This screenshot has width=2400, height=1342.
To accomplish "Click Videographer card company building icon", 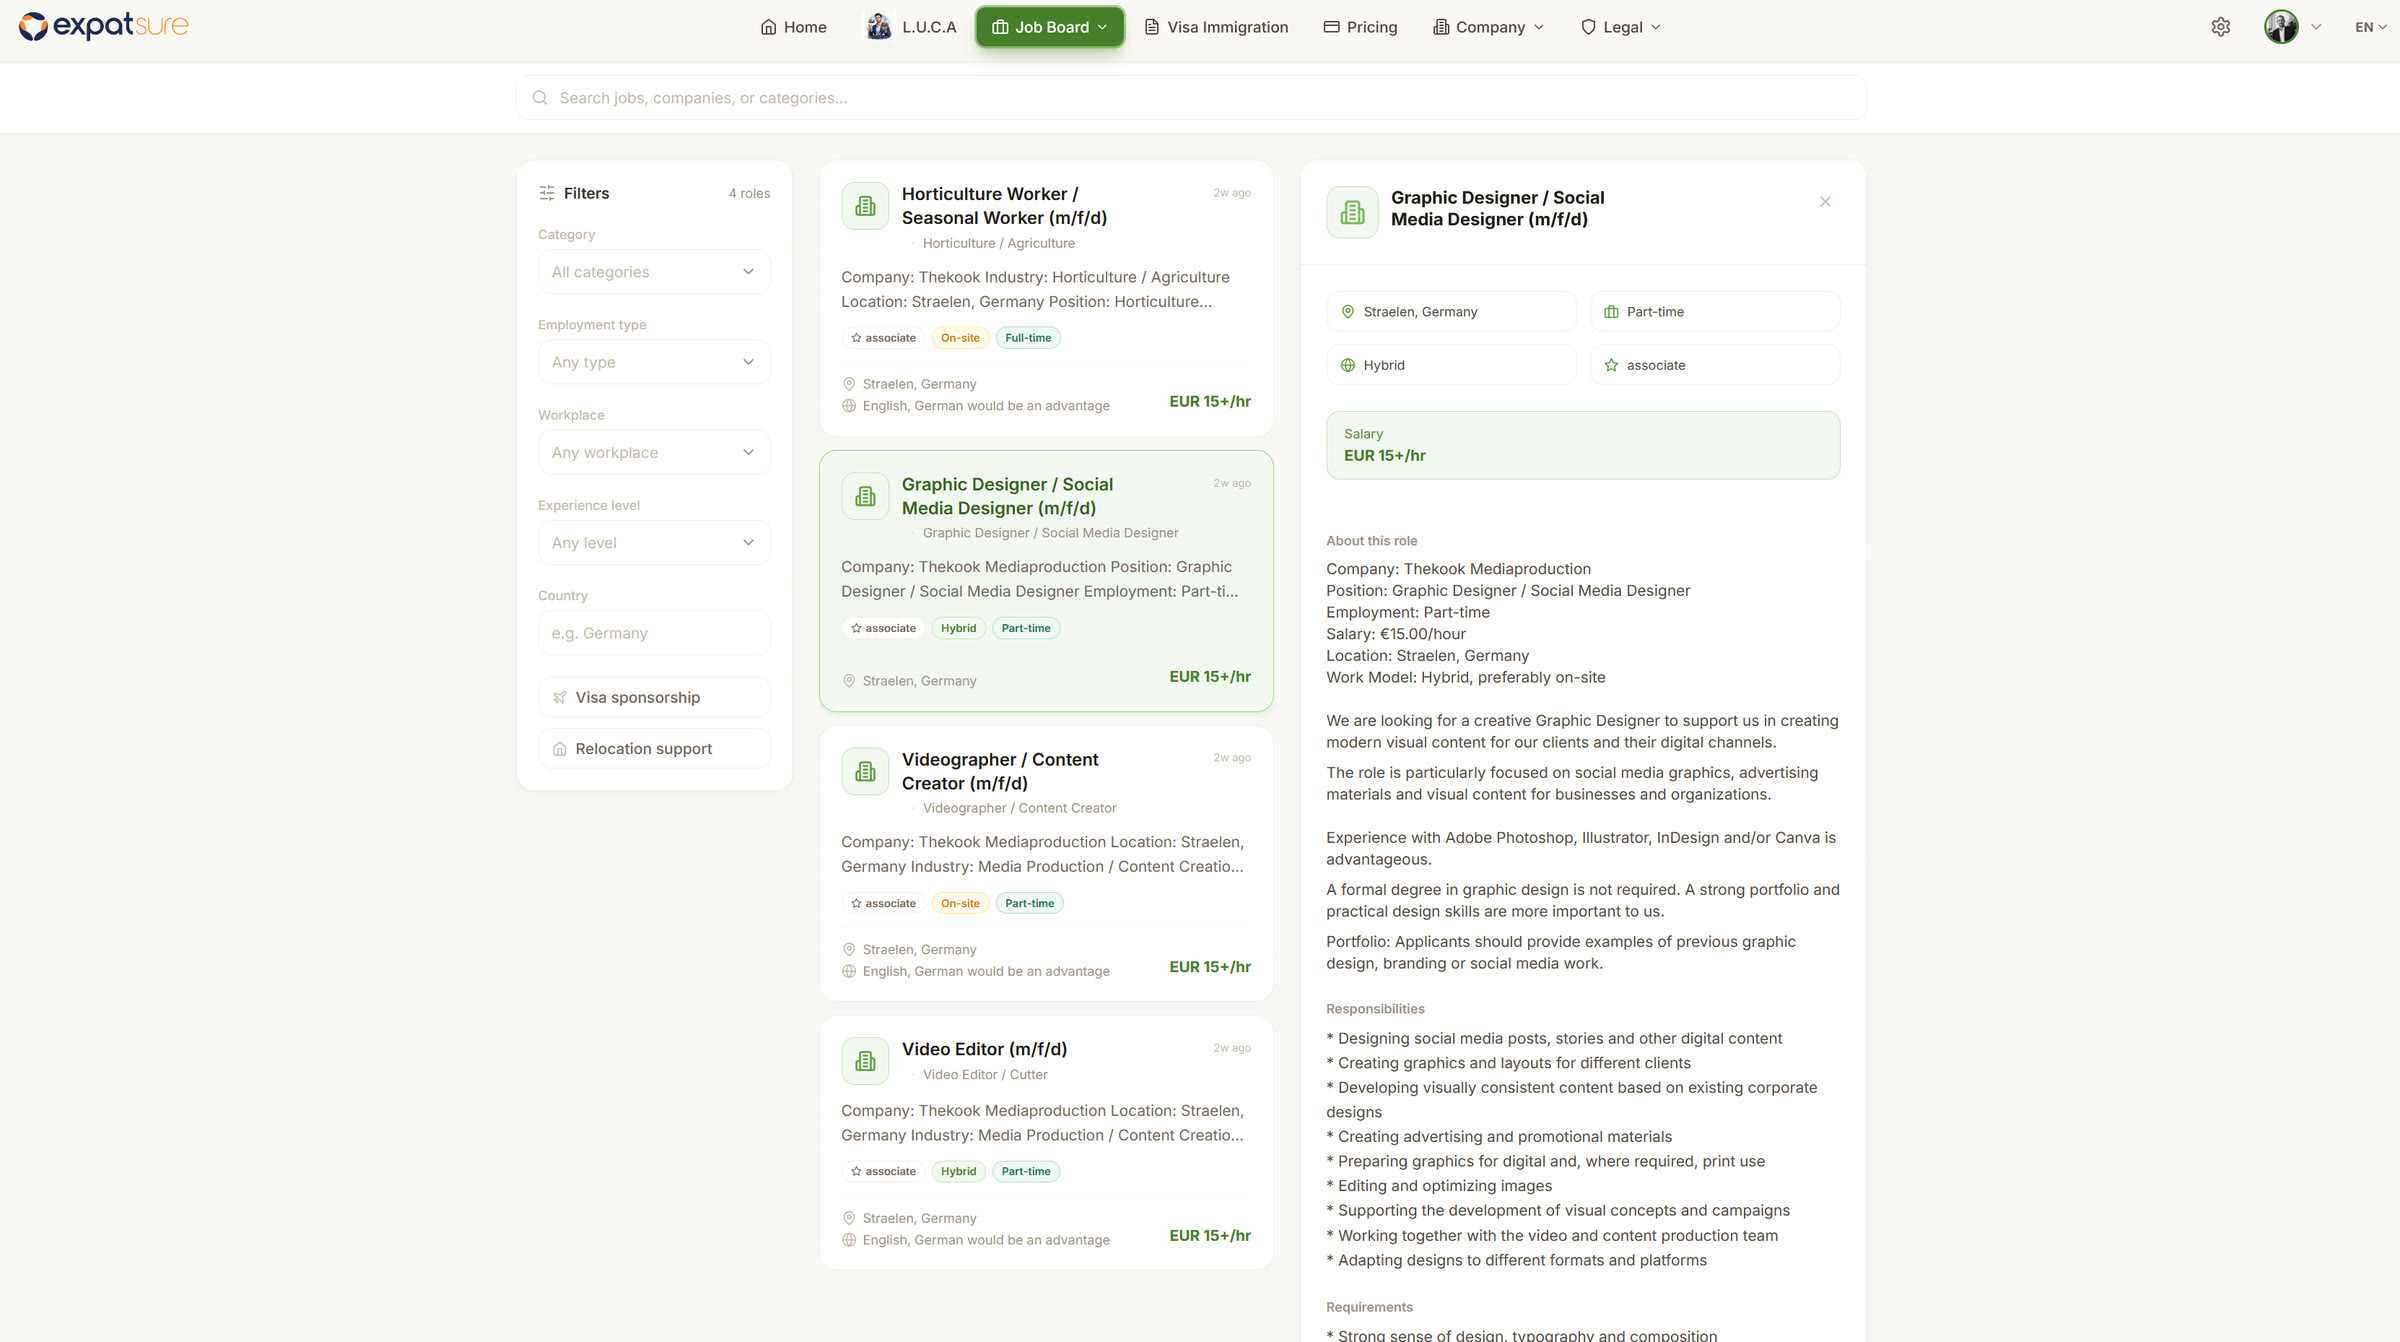I will [865, 771].
